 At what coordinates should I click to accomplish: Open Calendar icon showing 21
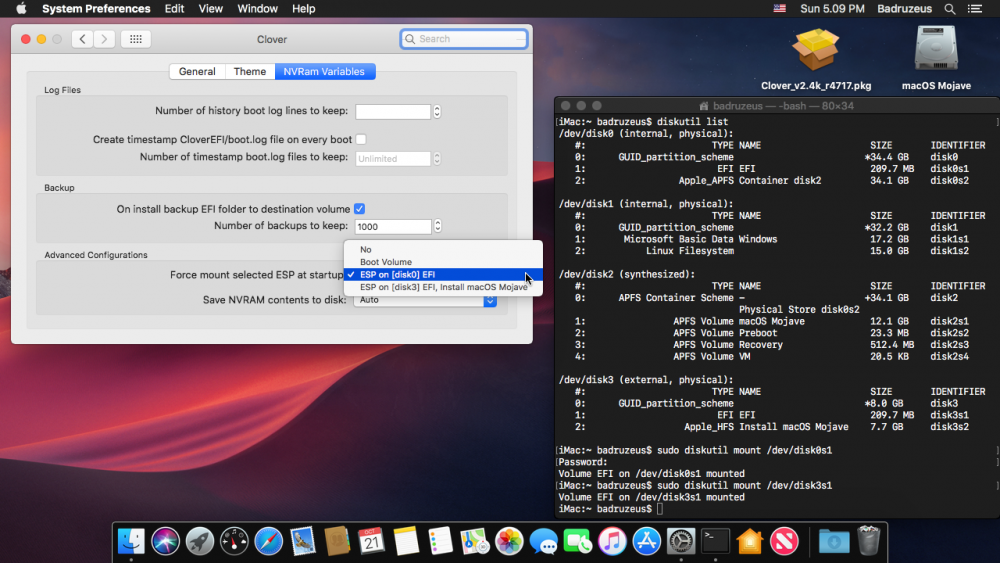pyautogui.click(x=371, y=541)
